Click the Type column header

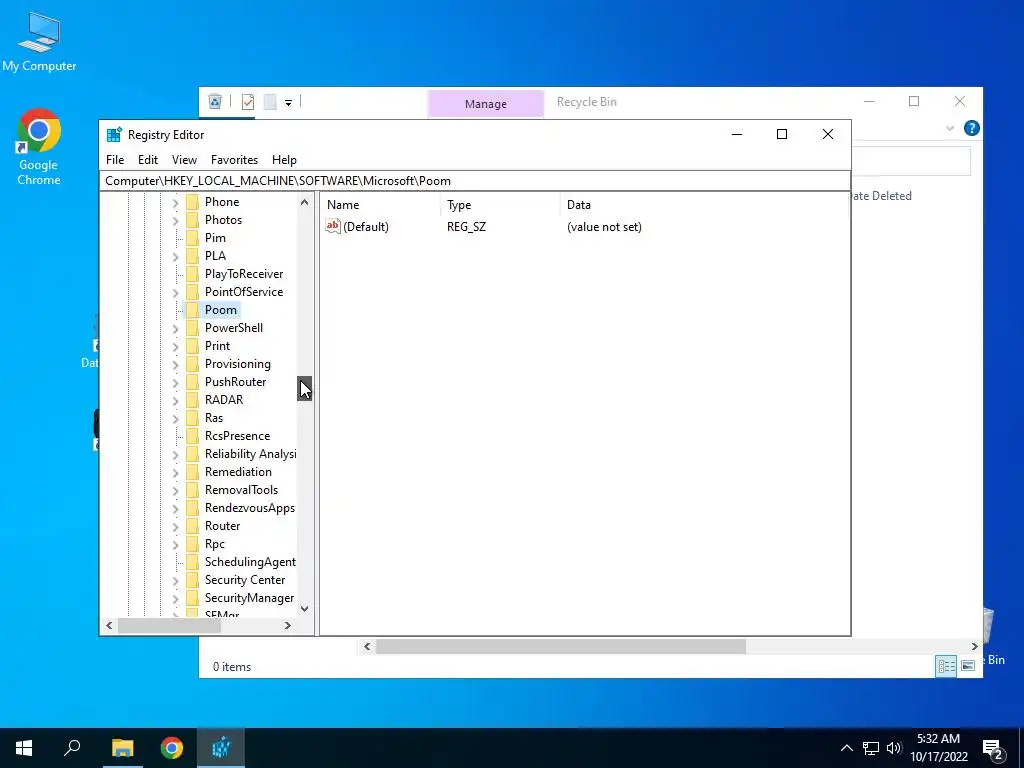tap(500, 204)
